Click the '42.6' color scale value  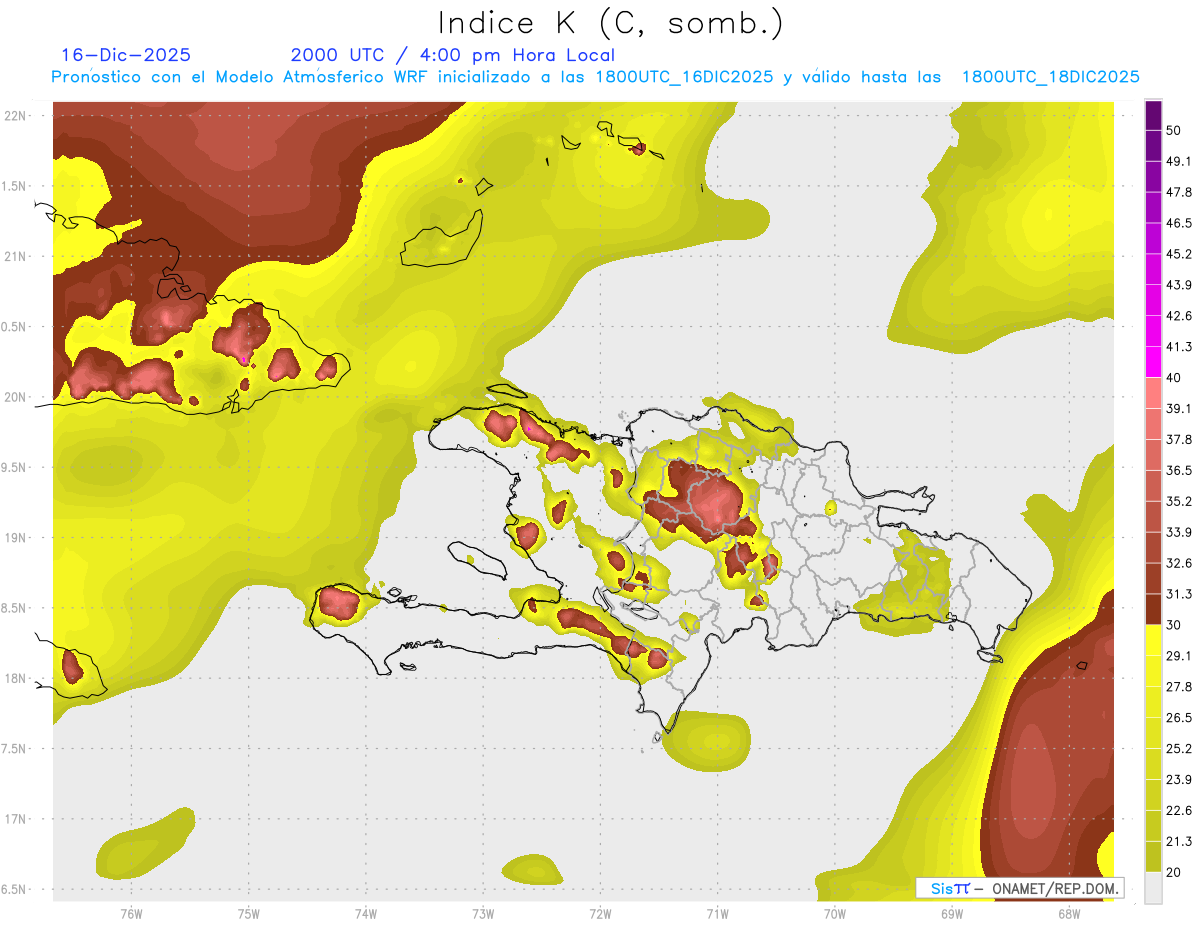pos(1179,316)
